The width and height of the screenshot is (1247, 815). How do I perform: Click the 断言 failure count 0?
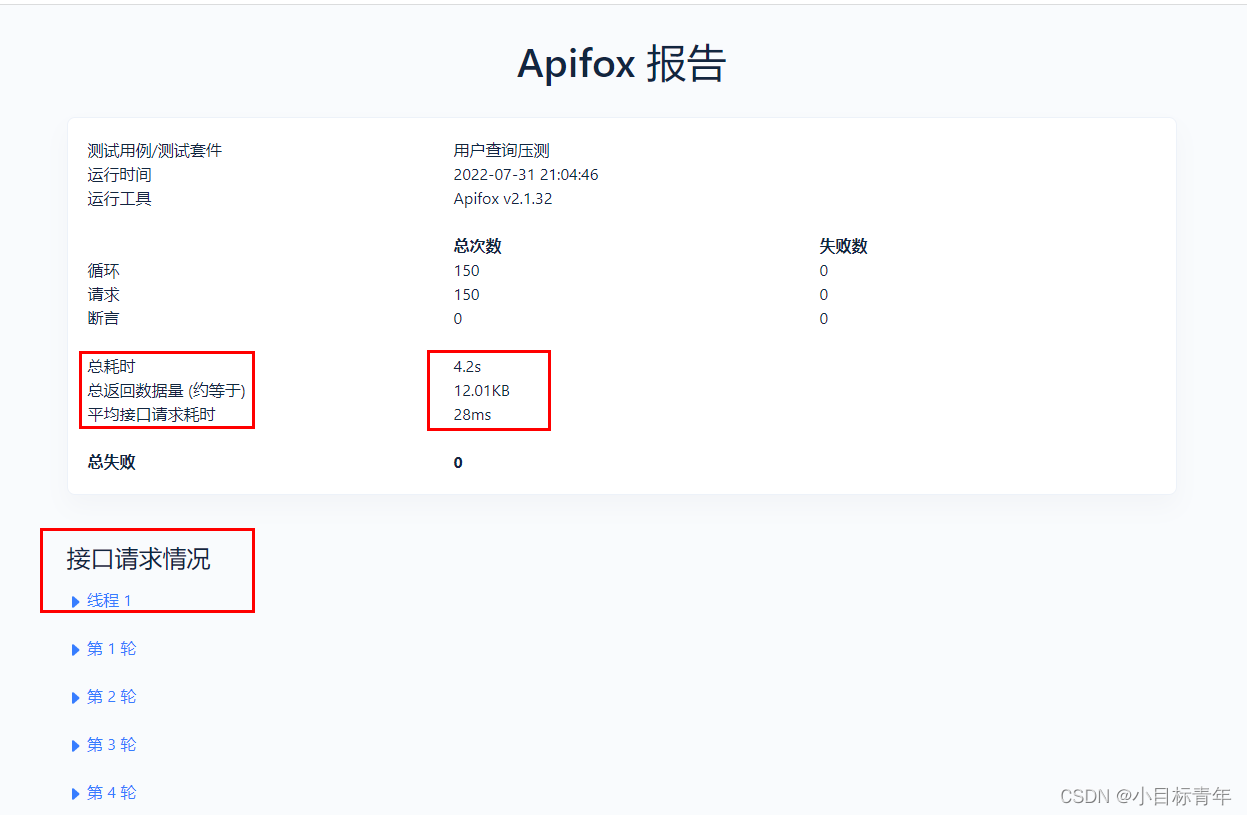824,319
